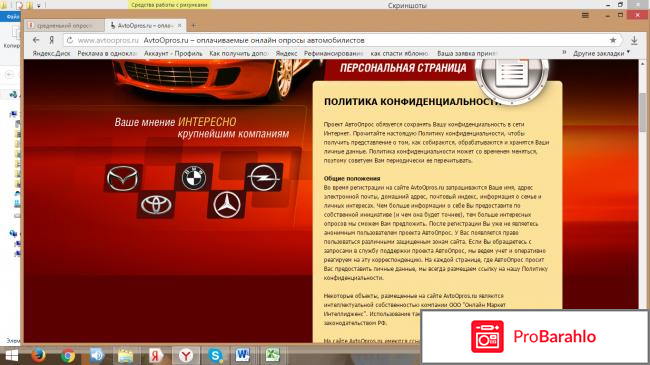650x365 pixels.
Task: Select the Средства работы с рисунками ribbon tab
Action: [169, 5]
